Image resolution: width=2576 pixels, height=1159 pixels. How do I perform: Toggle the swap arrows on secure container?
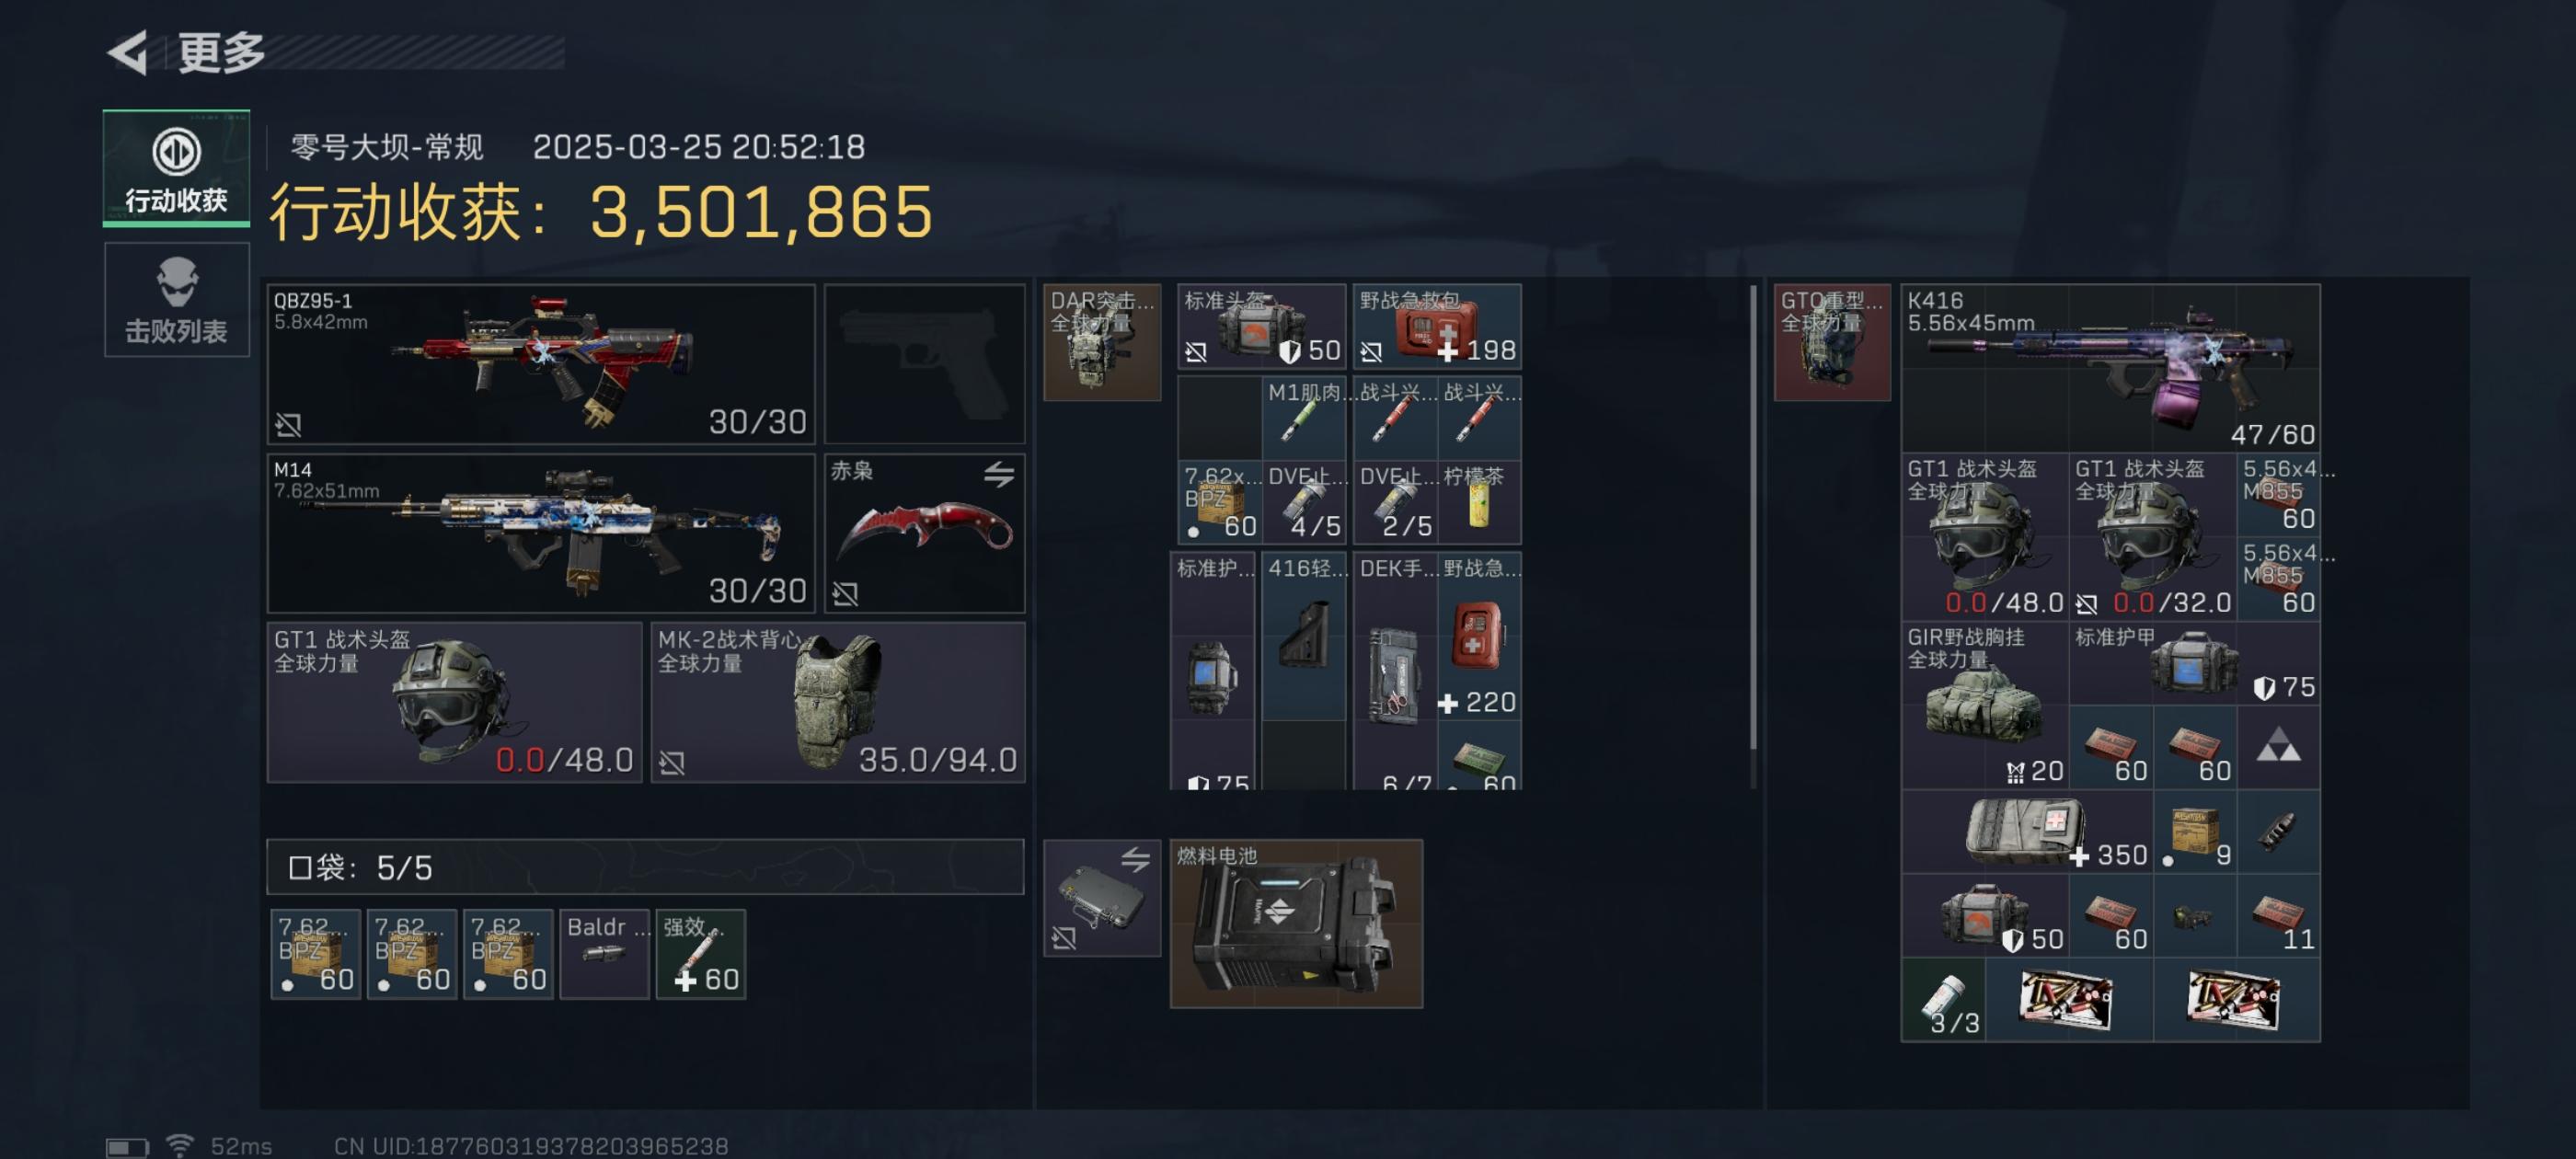(1136, 859)
